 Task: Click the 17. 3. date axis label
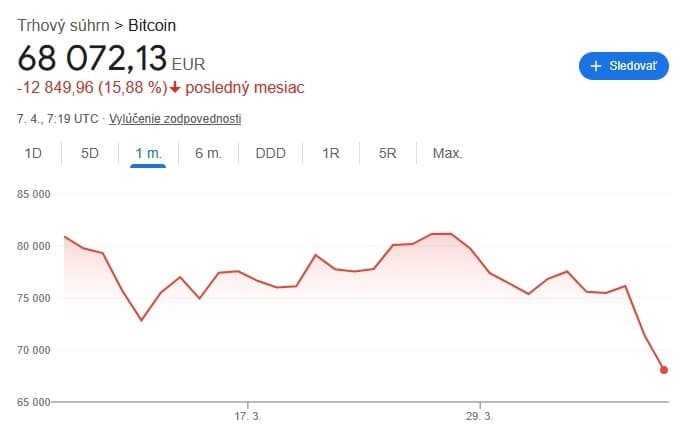coord(247,416)
